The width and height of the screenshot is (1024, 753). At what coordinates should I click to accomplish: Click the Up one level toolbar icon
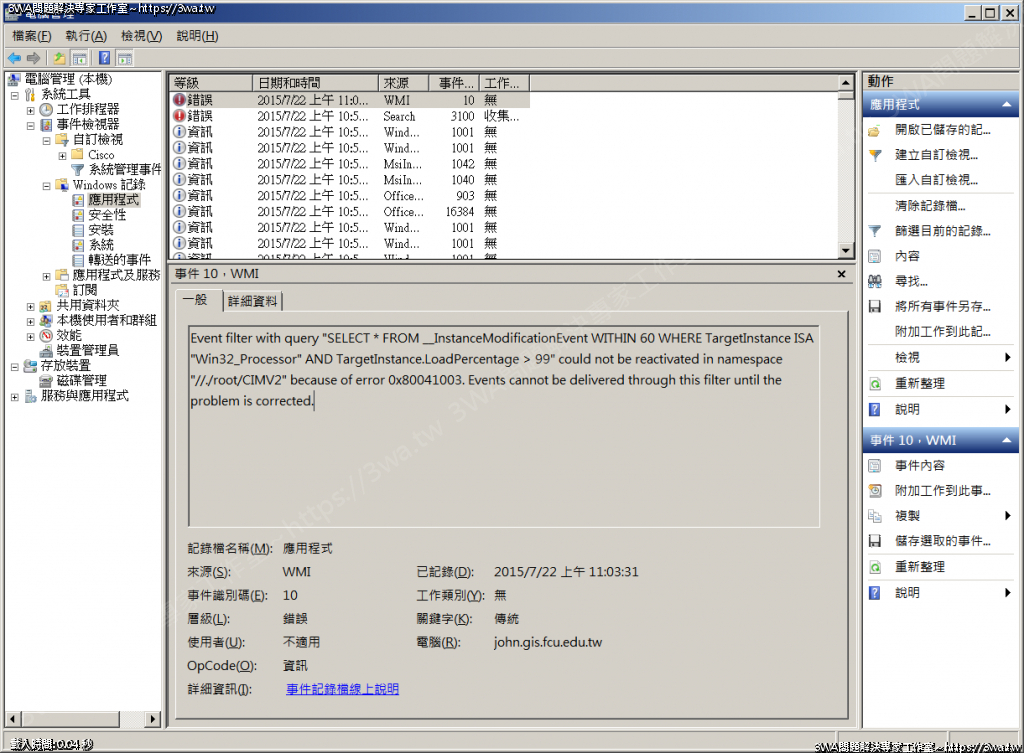[60, 58]
